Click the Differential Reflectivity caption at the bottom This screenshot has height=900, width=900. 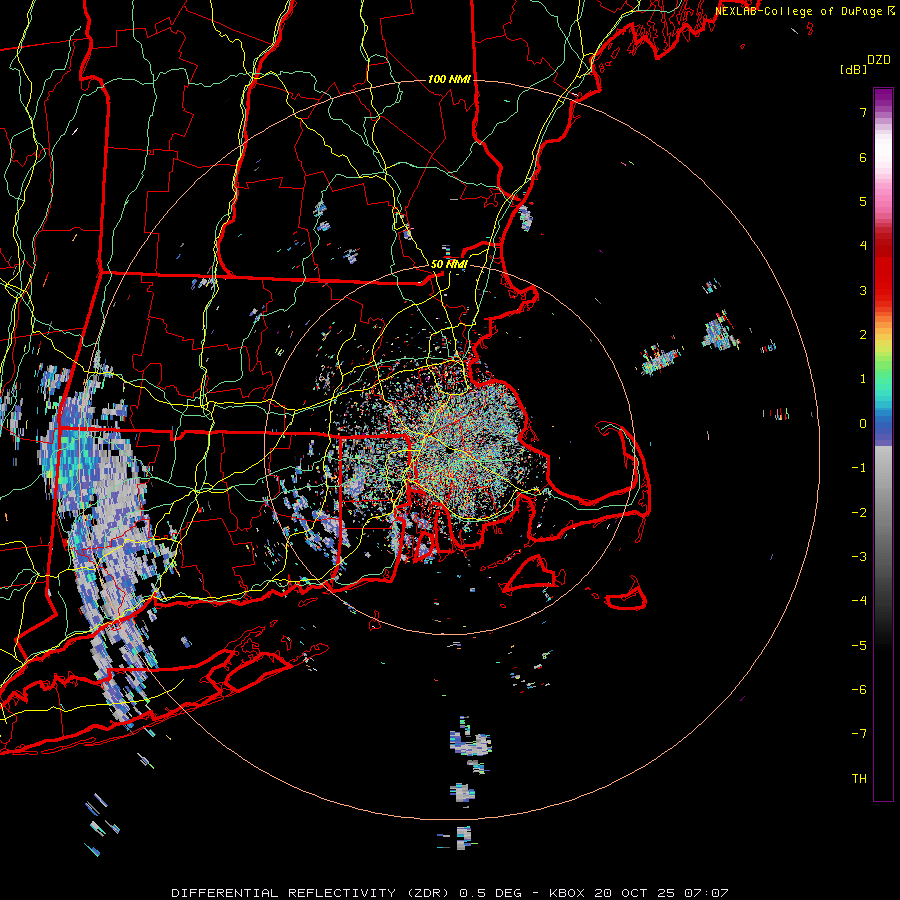pos(450,893)
